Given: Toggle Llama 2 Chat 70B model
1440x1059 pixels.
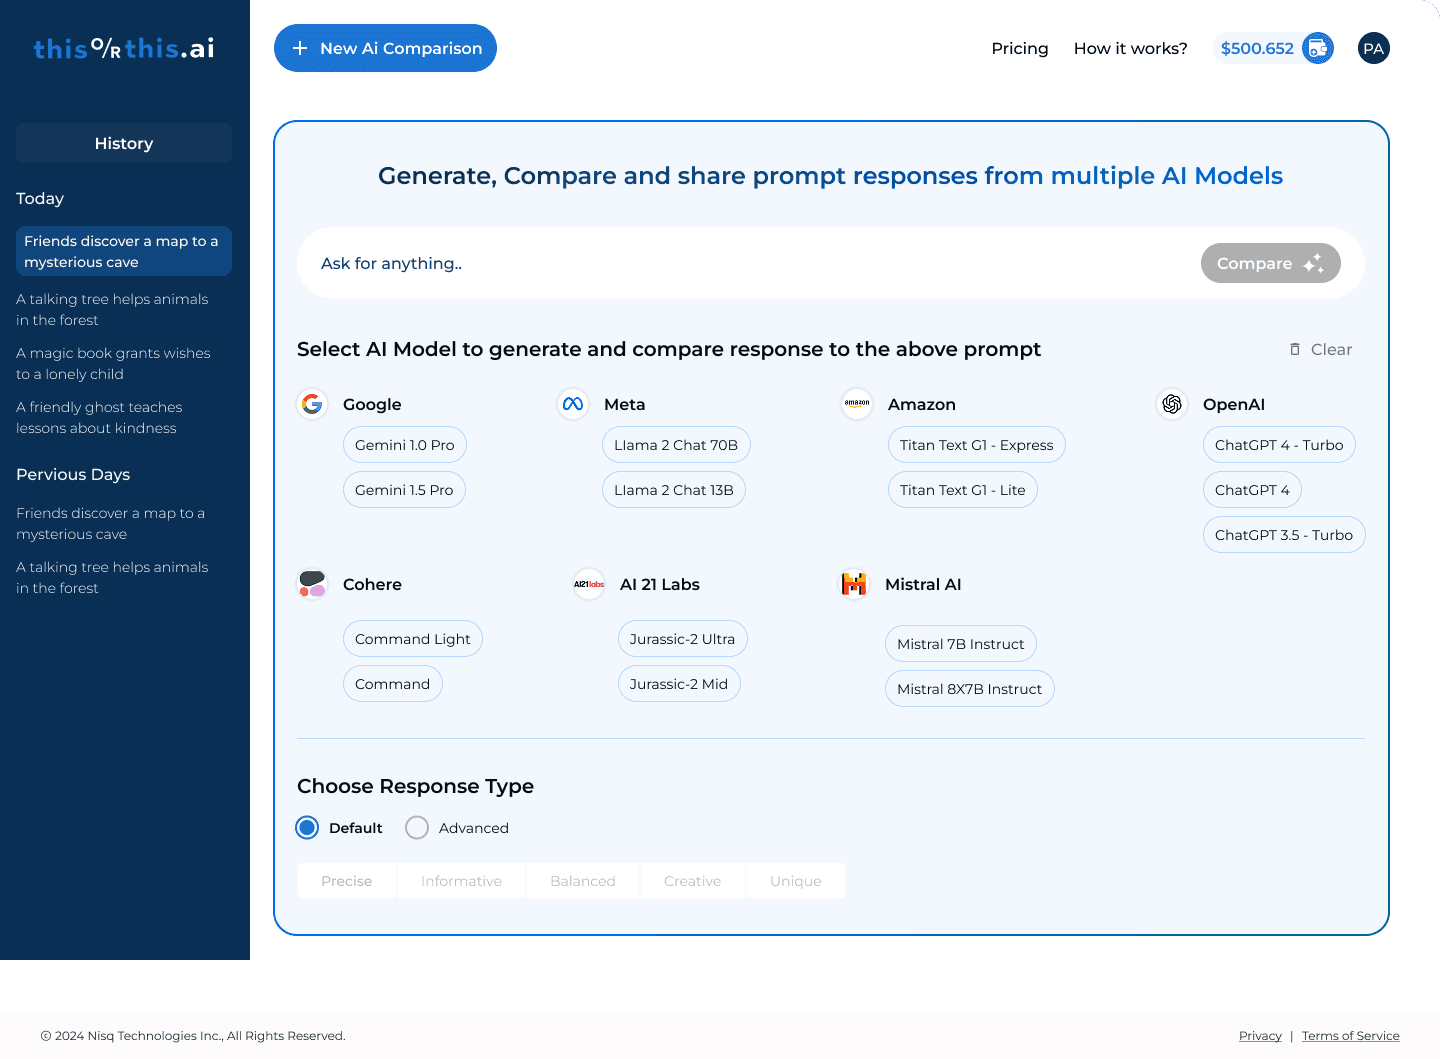Looking at the screenshot, I should coord(676,445).
